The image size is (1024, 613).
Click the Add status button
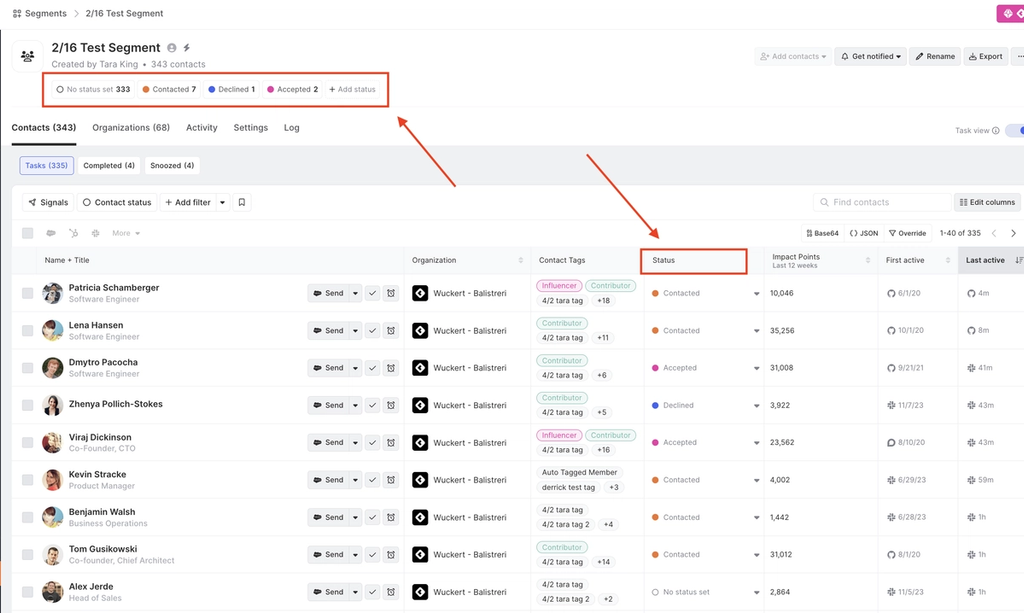(352, 89)
